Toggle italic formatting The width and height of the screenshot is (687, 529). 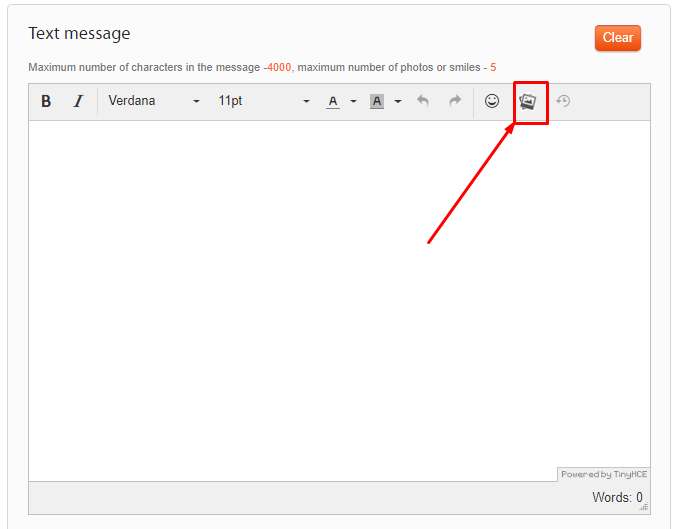click(78, 101)
